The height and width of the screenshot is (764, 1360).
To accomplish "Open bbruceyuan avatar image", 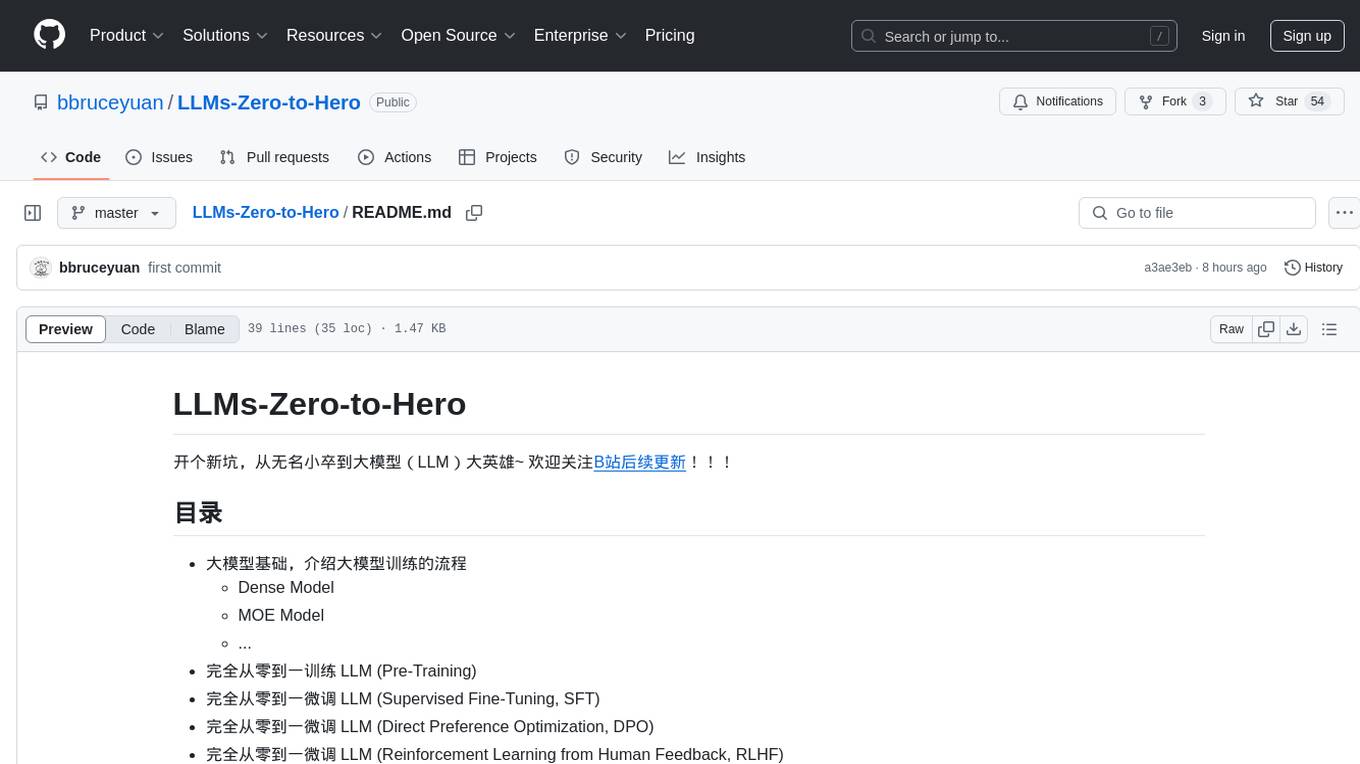I will 41,268.
